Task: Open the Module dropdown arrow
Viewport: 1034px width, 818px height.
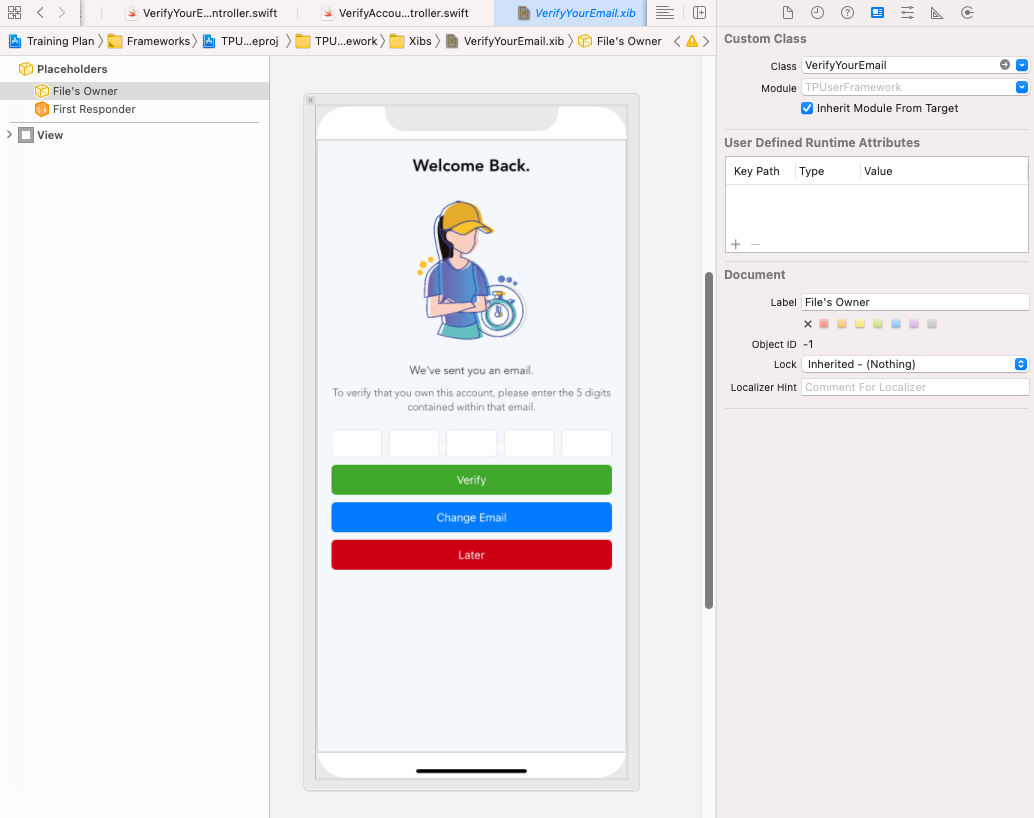Action: [1021, 87]
